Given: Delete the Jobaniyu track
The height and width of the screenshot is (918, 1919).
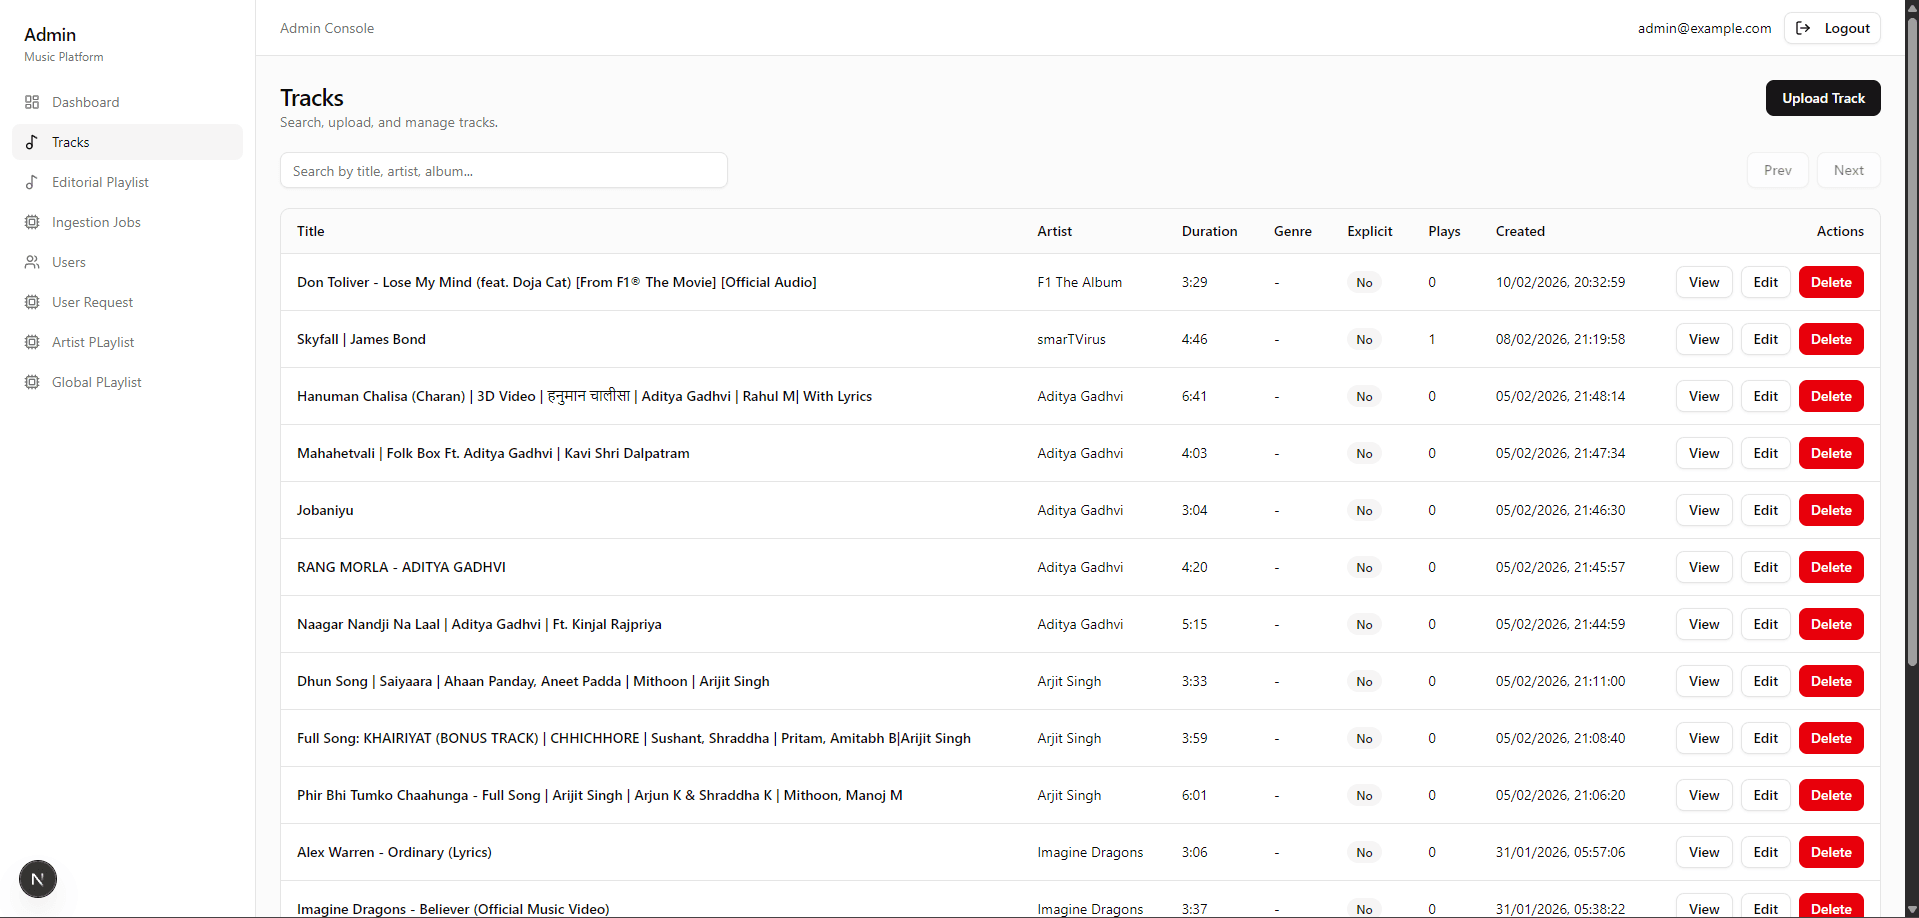Looking at the screenshot, I should [1831, 510].
